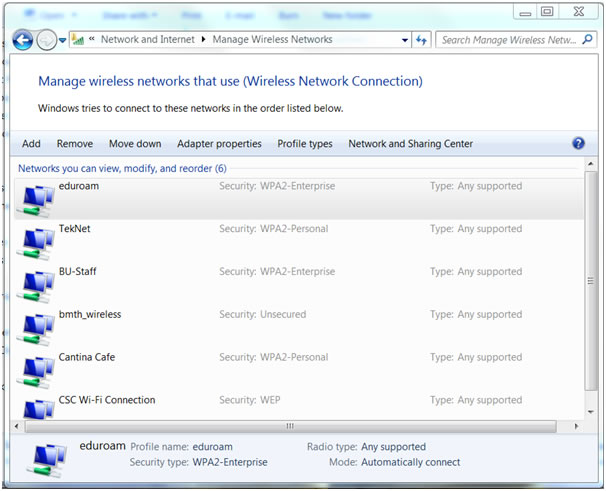The width and height of the screenshot is (606, 491).
Task: Open Profile types
Action: pyautogui.click(x=305, y=144)
